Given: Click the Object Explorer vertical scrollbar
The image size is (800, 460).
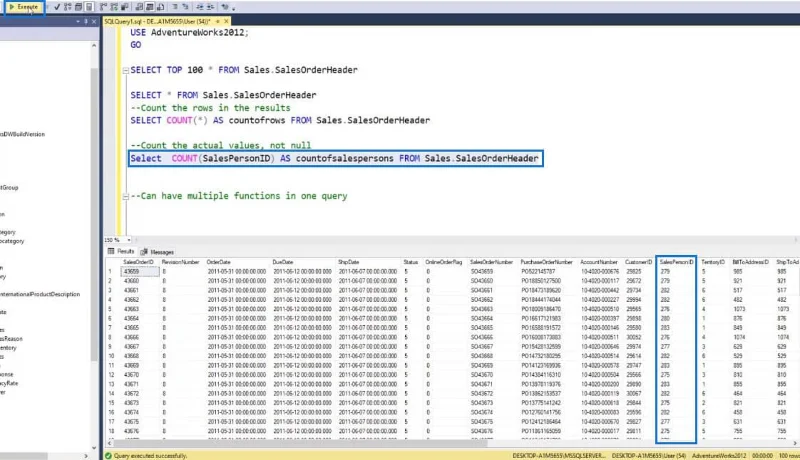Looking at the screenshot, I should click(94, 214).
